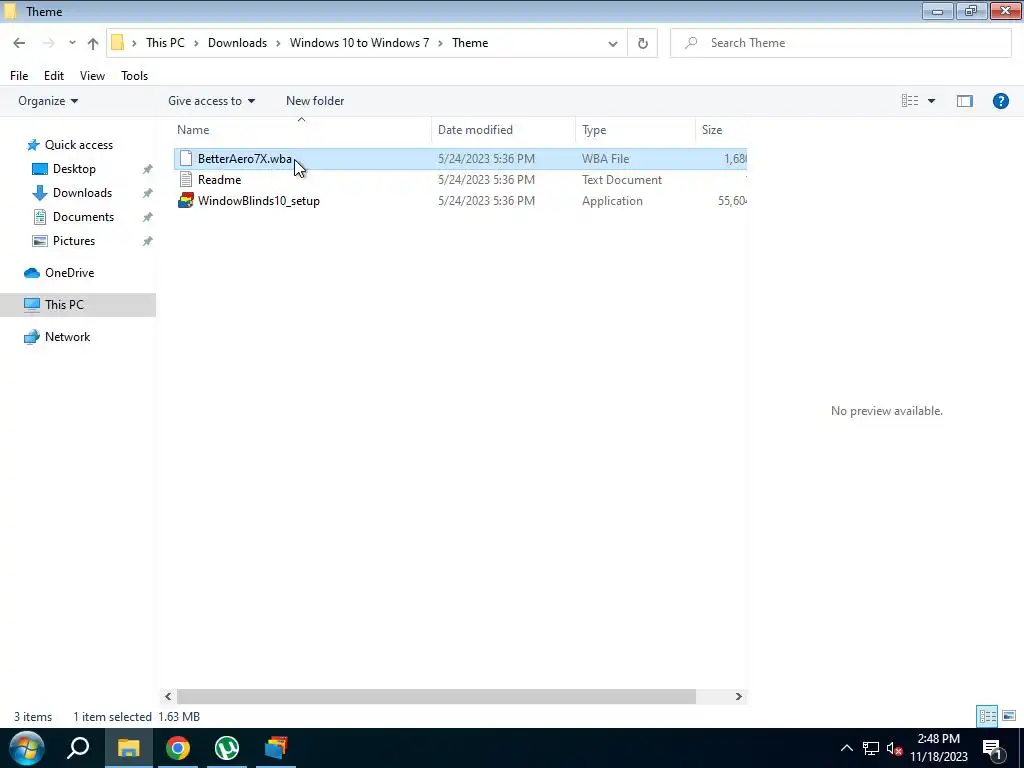1024x768 pixels.
Task: Click the pin icon next to Pictures
Action: point(148,241)
